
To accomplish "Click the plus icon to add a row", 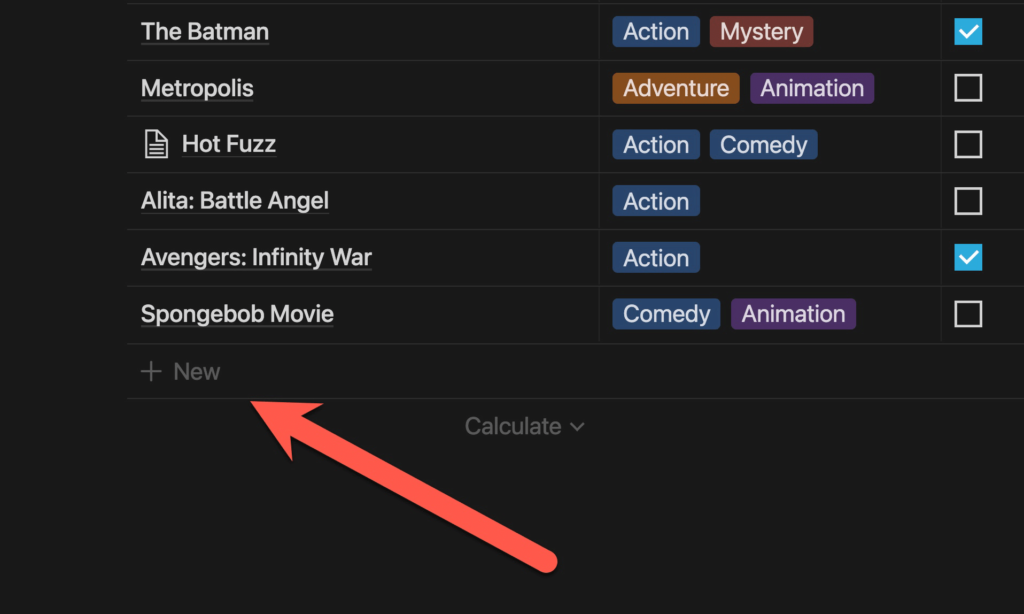I will [151, 372].
